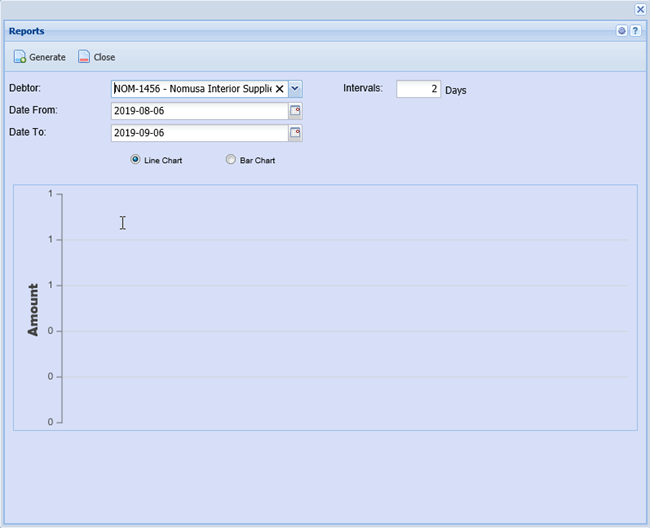Click the Amount axis label
The image size is (650, 528).
[33, 310]
